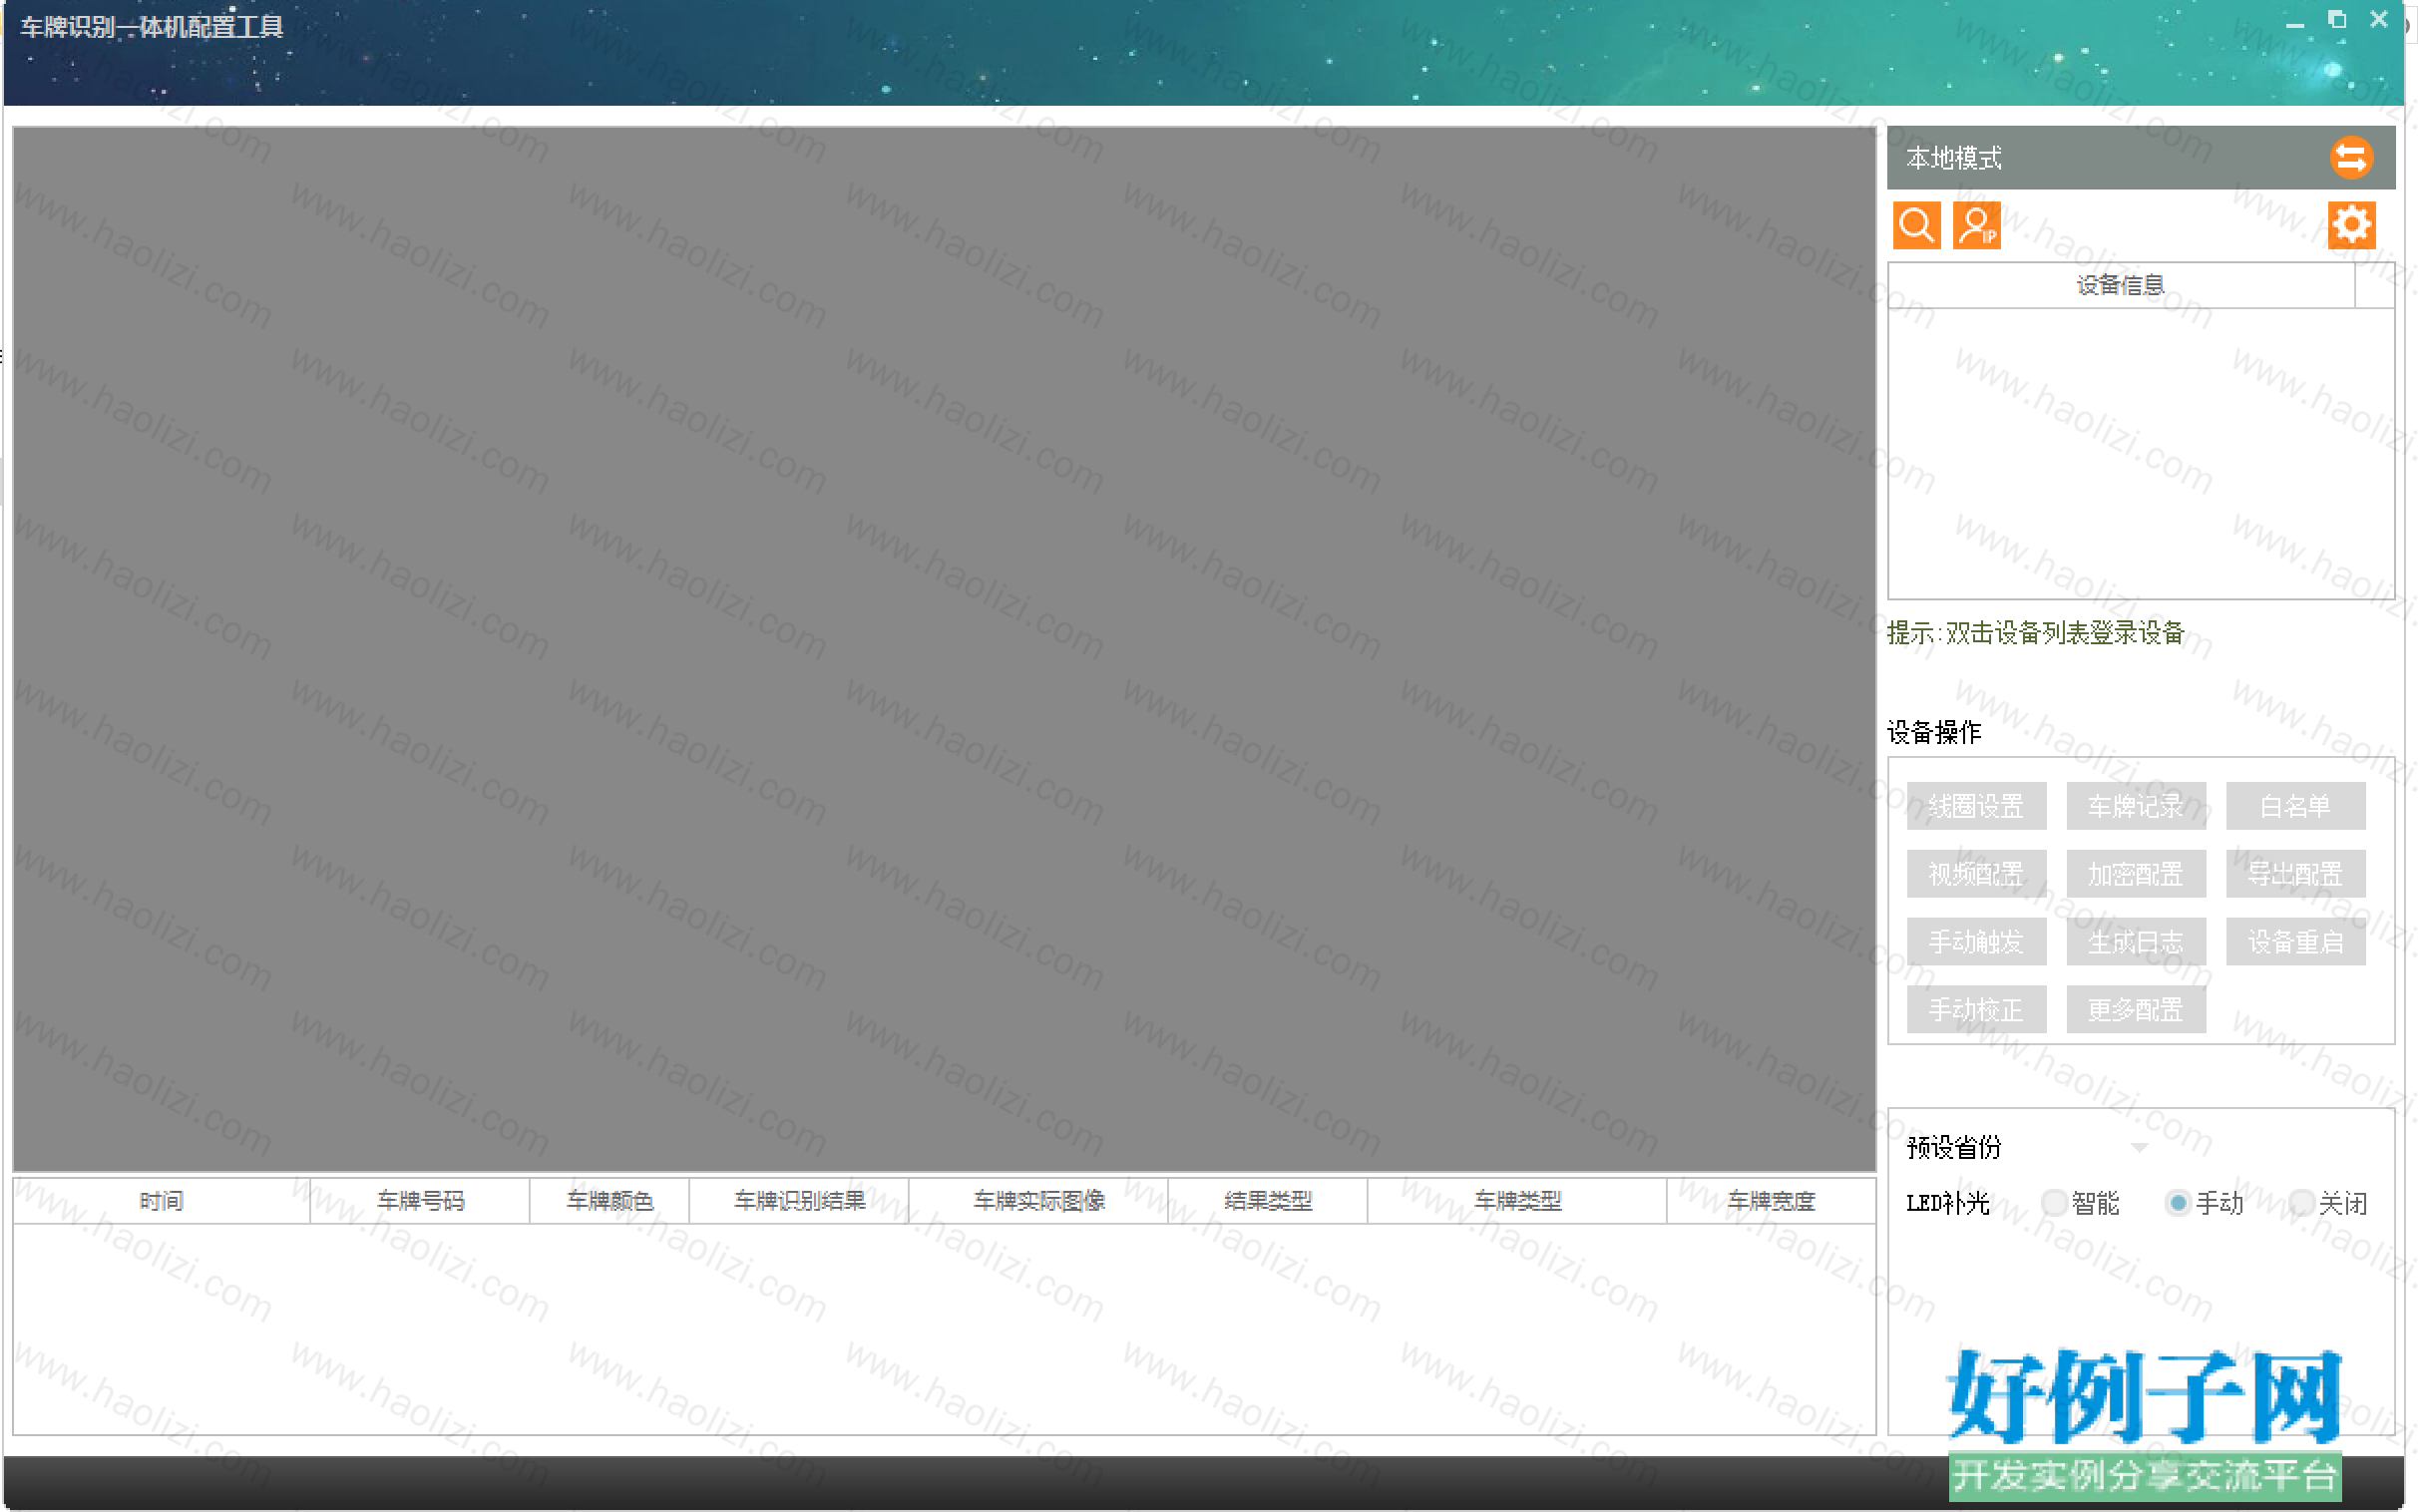Click the 车牌记录 button

2135,806
